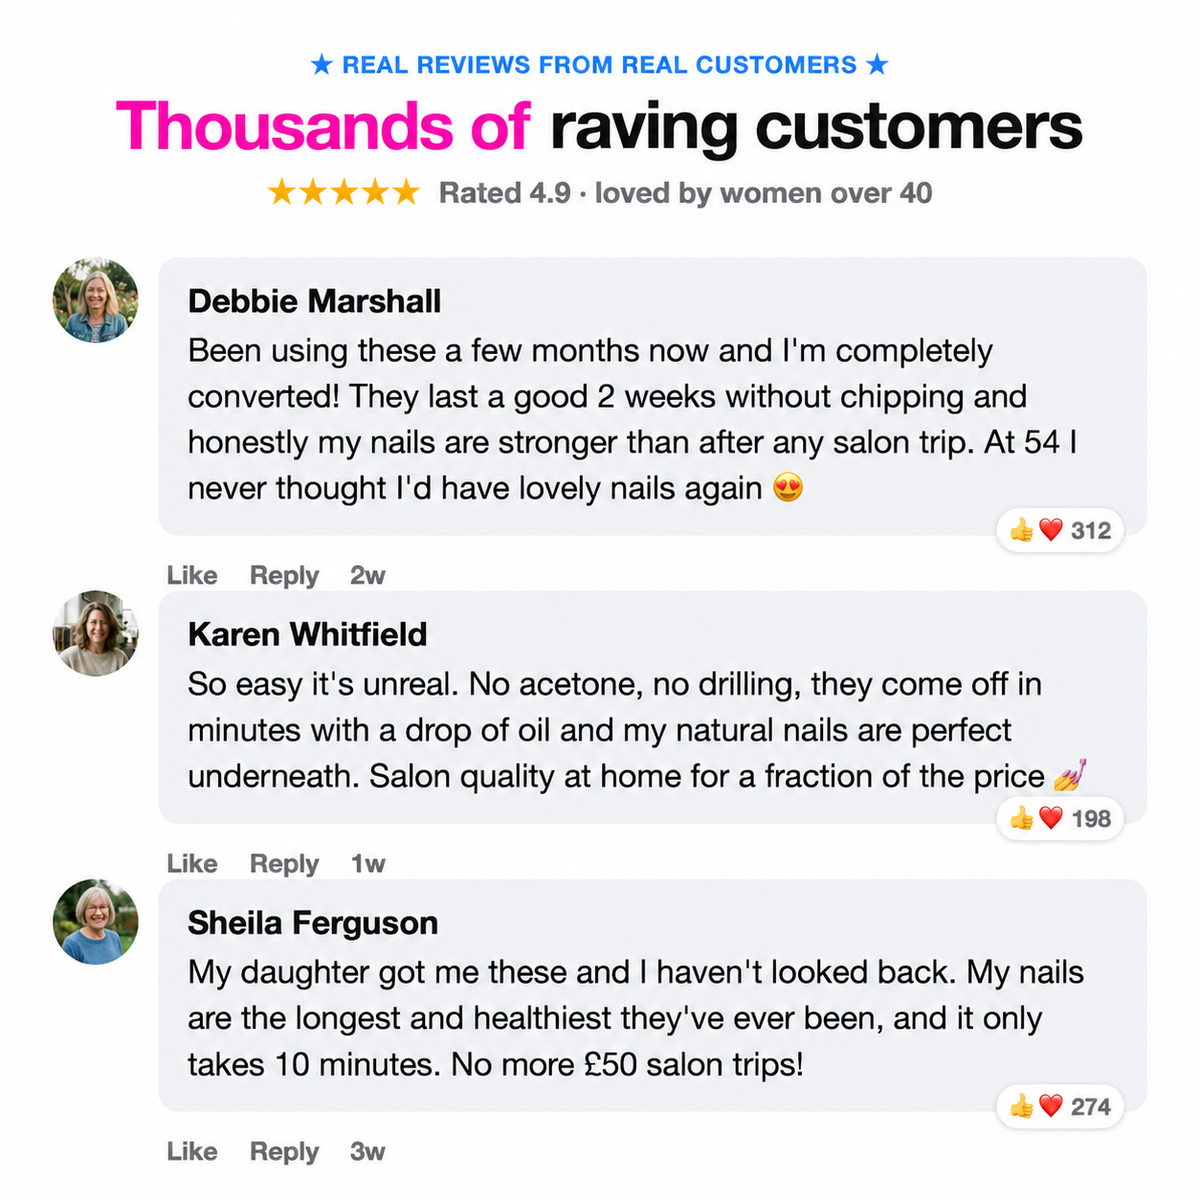The image size is (1200, 1200).
Task: Like Debbie Marshall's comment
Action: pyautogui.click(x=192, y=575)
